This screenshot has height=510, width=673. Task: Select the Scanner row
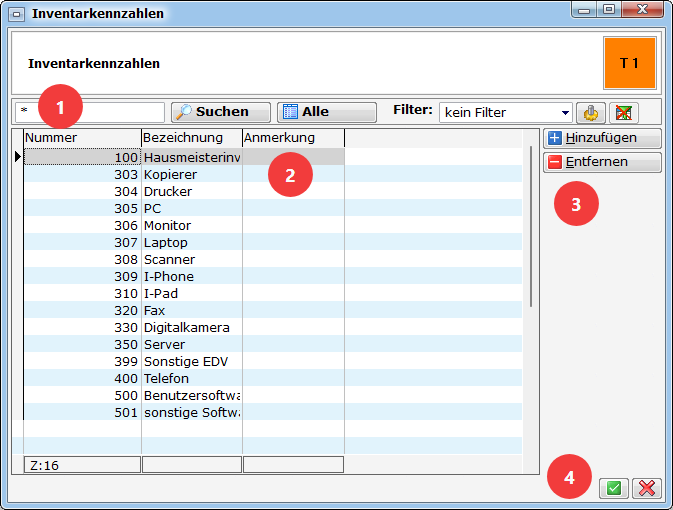pyautogui.click(x=273, y=259)
